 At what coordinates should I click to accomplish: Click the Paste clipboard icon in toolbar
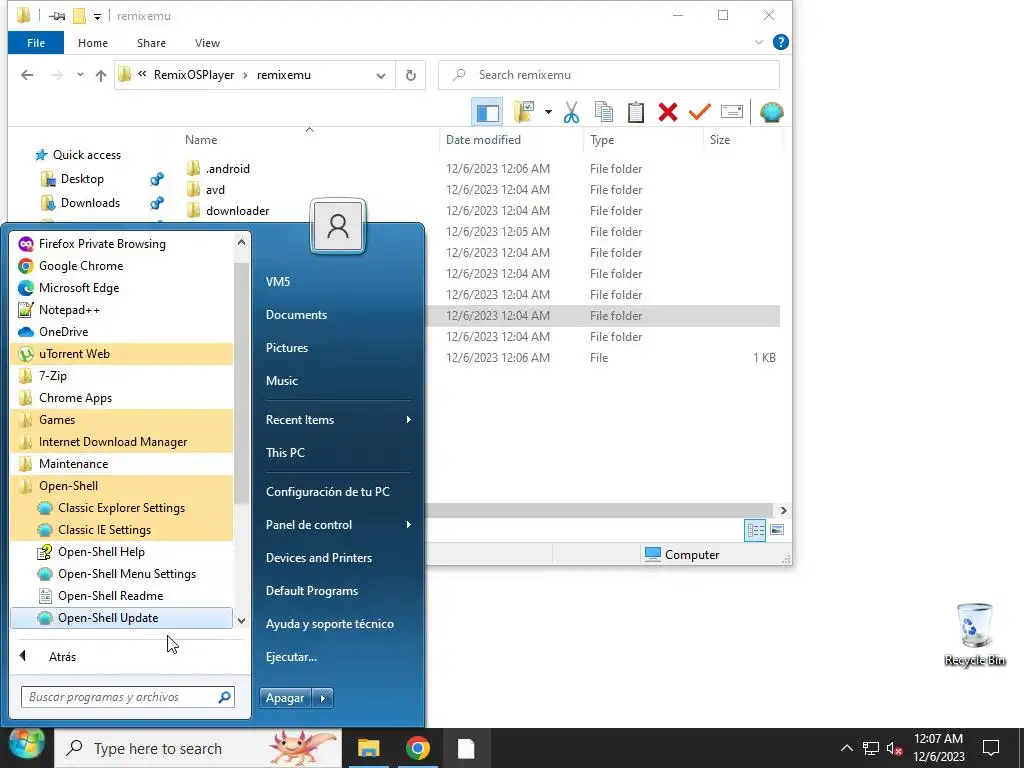[x=635, y=112]
